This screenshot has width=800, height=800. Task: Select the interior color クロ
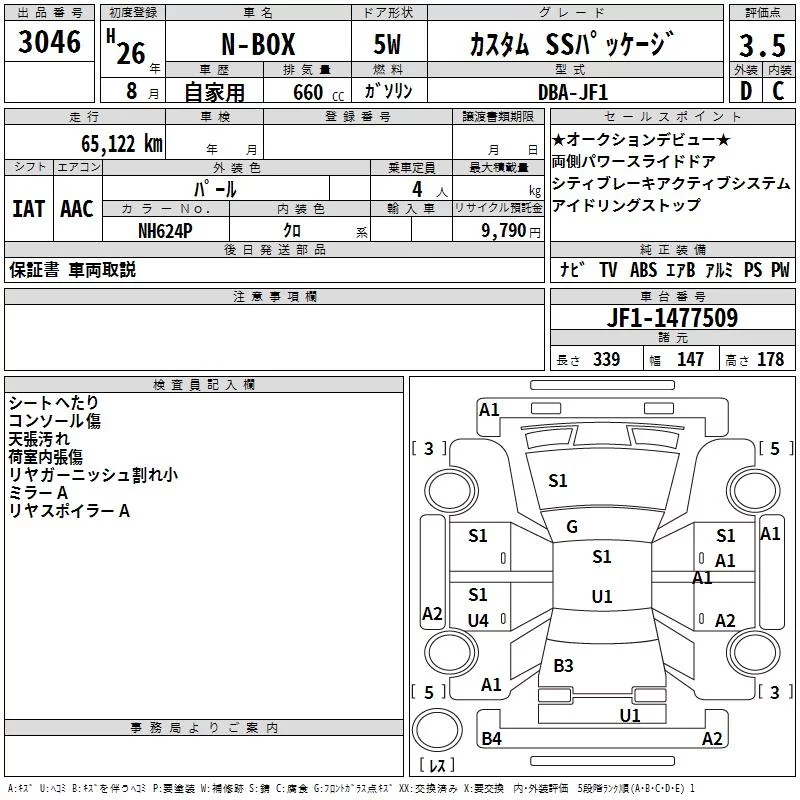(x=292, y=231)
